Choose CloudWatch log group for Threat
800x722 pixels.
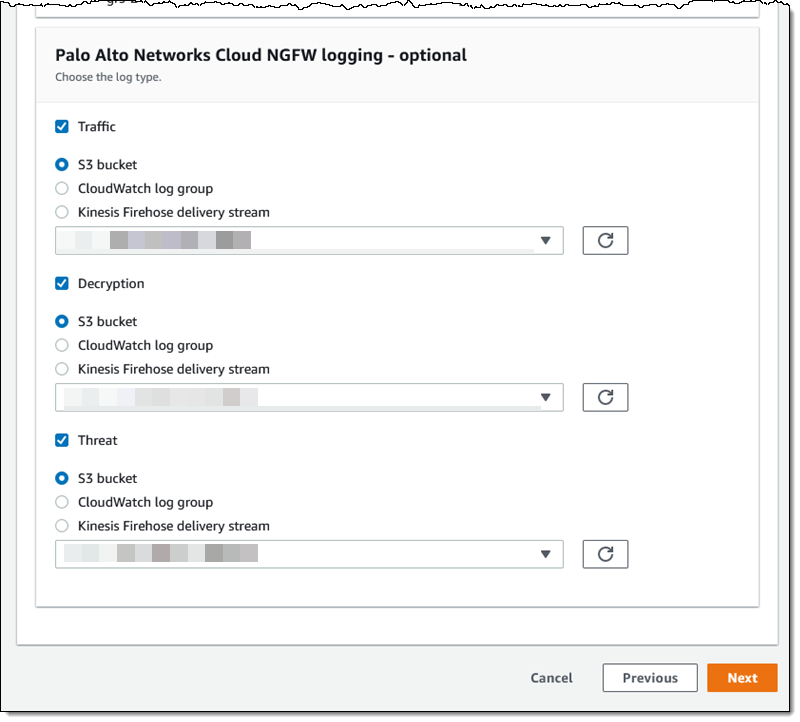coord(62,502)
